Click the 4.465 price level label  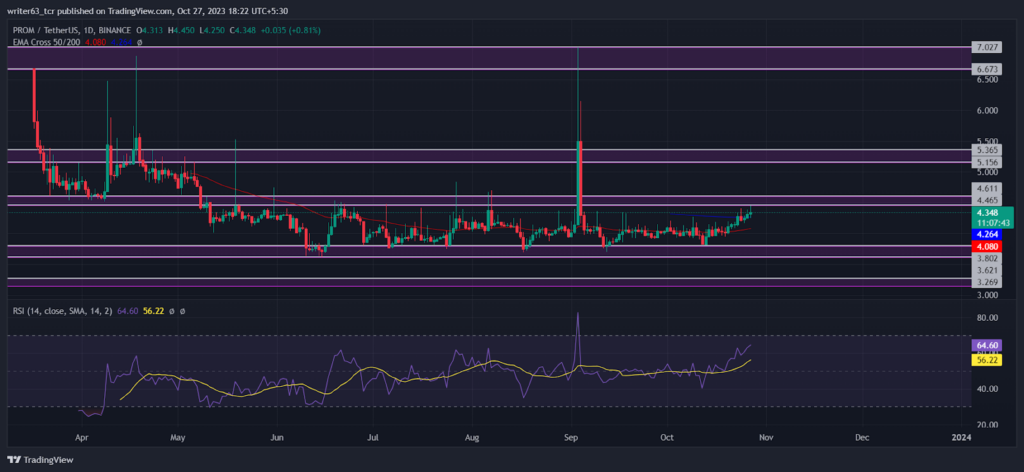point(985,200)
